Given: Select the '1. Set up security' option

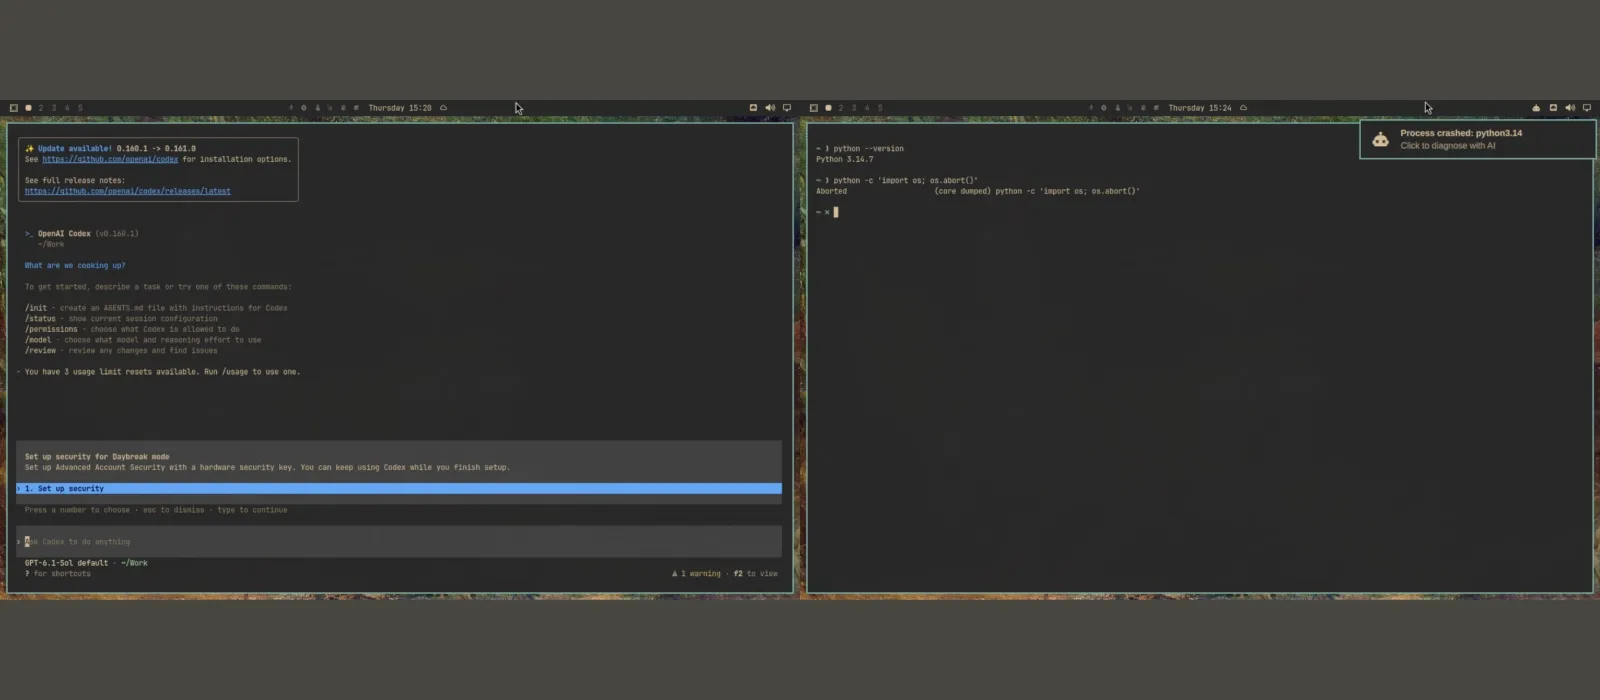Looking at the screenshot, I should (399, 489).
